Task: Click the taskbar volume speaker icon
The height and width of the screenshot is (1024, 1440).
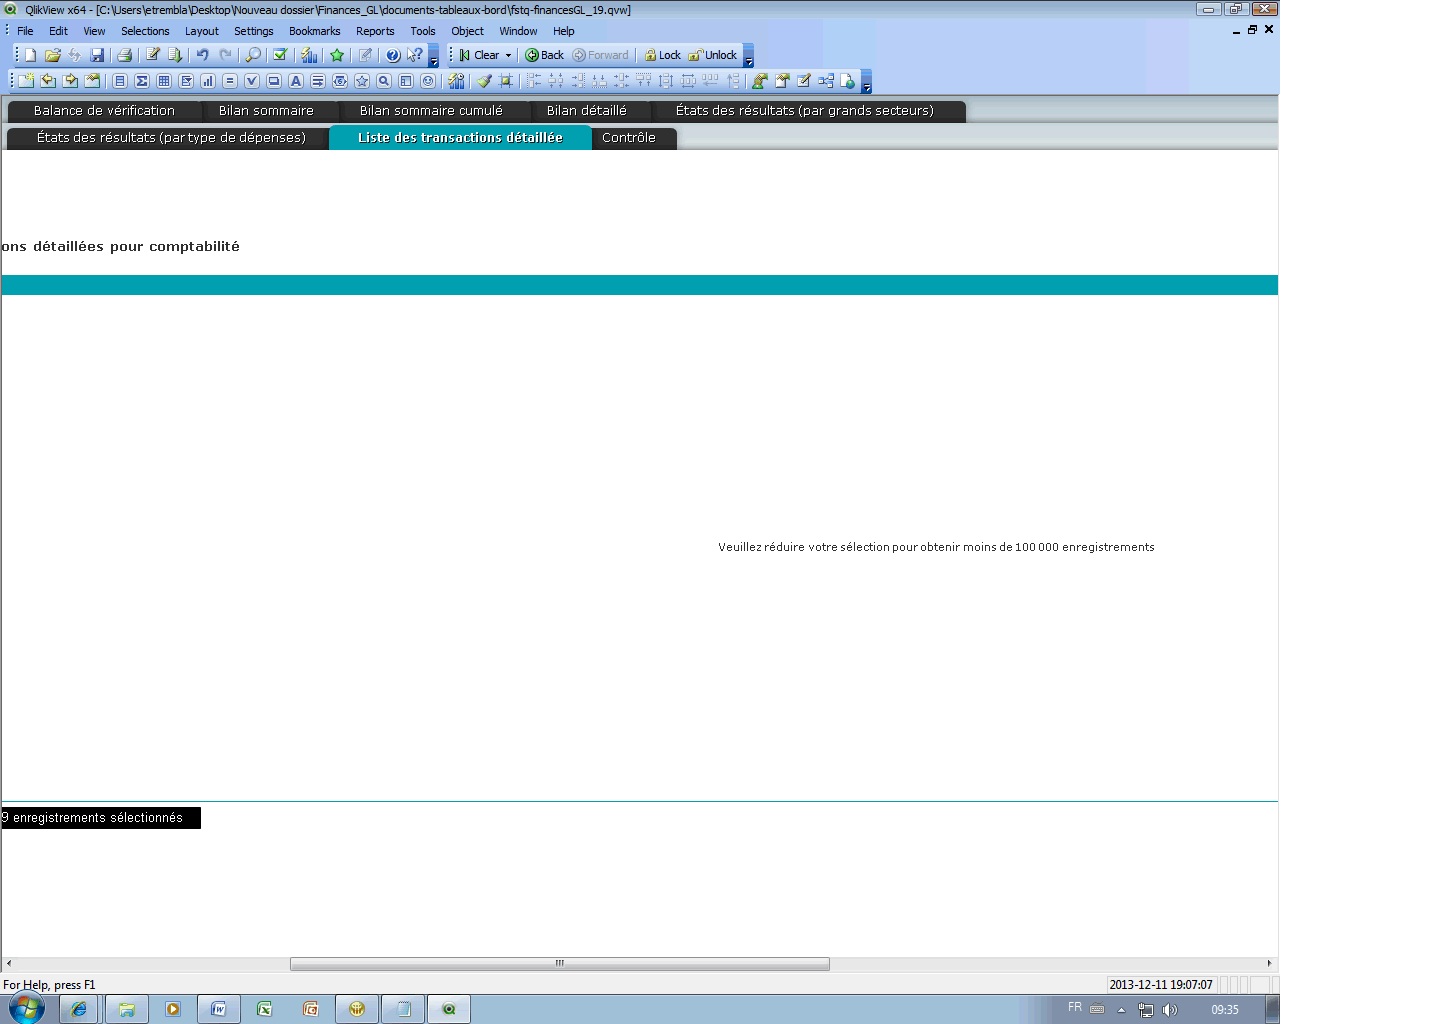Action: click(x=1170, y=1010)
